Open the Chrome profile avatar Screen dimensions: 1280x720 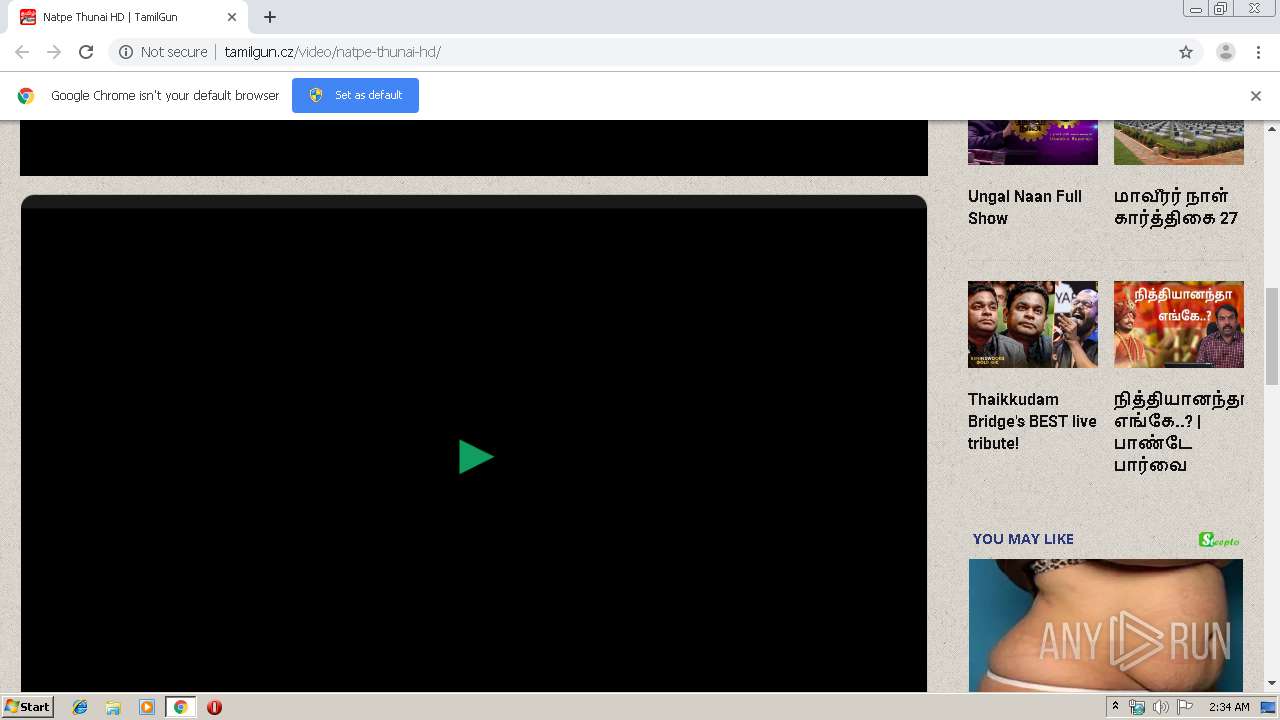[x=1225, y=52]
